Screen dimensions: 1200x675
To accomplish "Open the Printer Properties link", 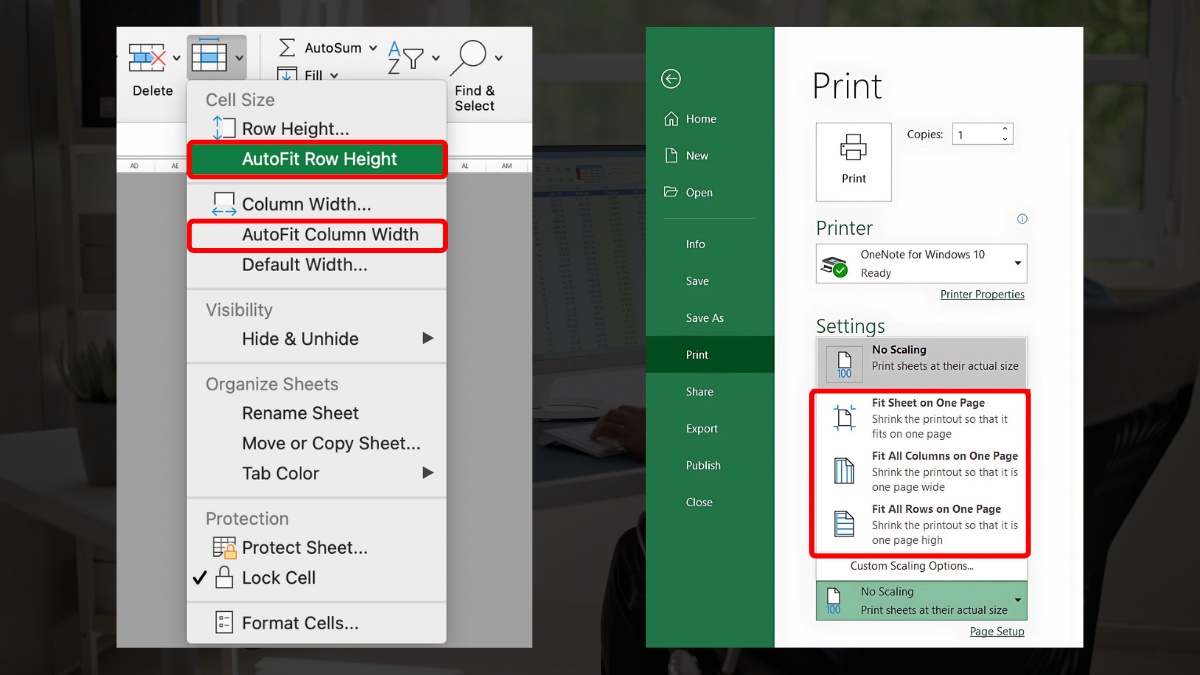I will tap(982, 295).
